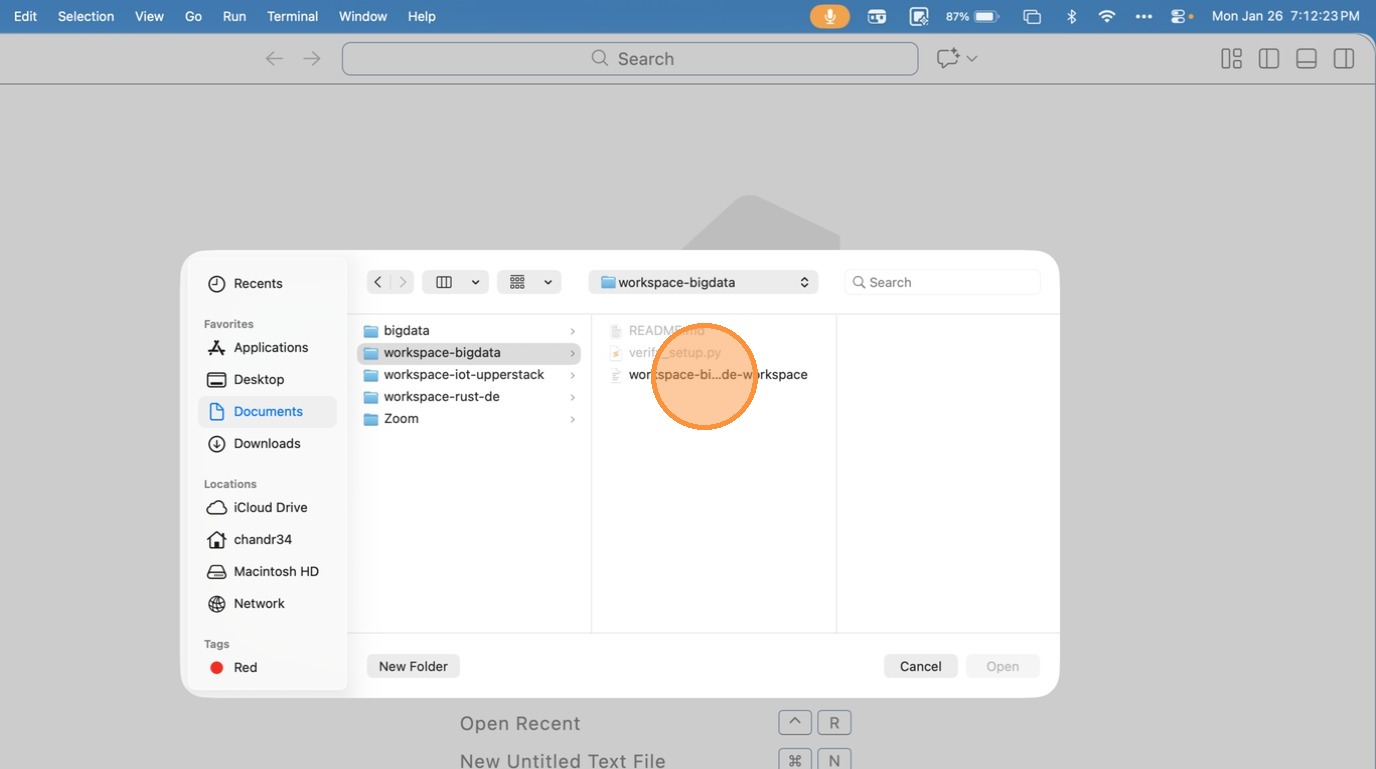Select the workspace-bigdata folder row

pos(469,353)
